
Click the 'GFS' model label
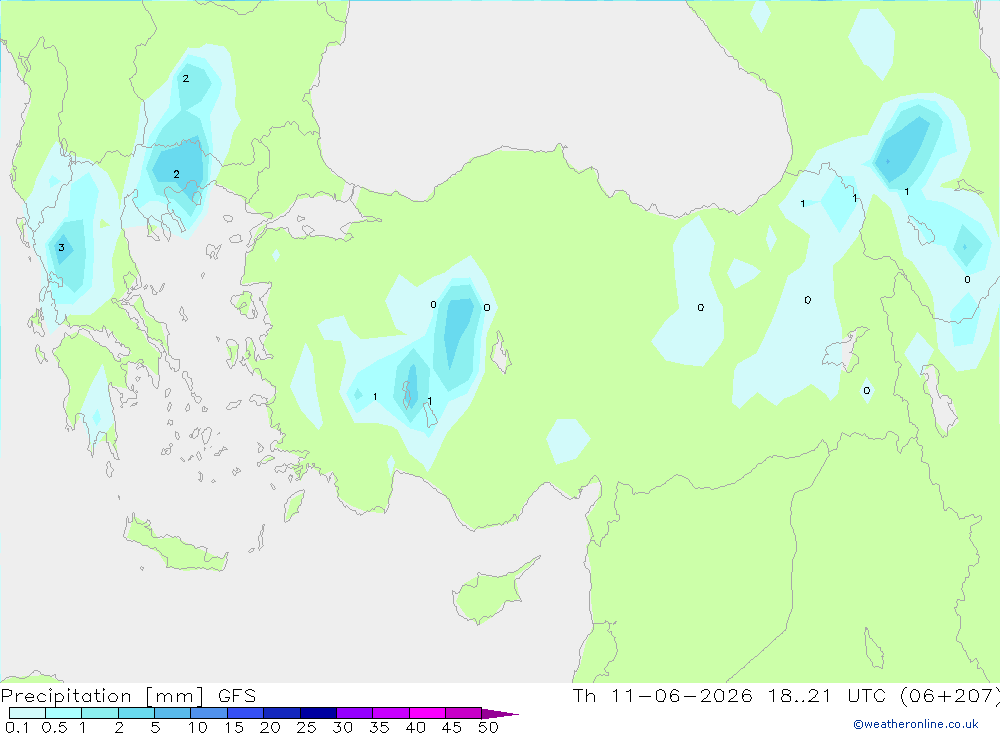[237, 696]
